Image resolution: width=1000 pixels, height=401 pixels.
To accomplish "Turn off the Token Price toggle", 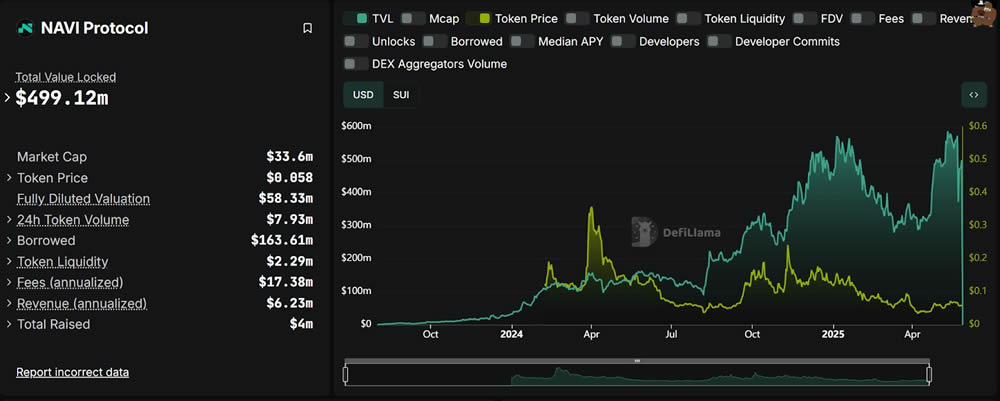I will 478,18.
